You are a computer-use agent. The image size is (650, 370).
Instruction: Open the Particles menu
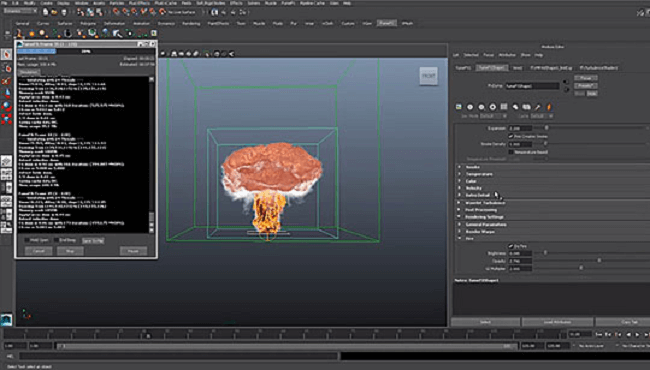[116, 3]
